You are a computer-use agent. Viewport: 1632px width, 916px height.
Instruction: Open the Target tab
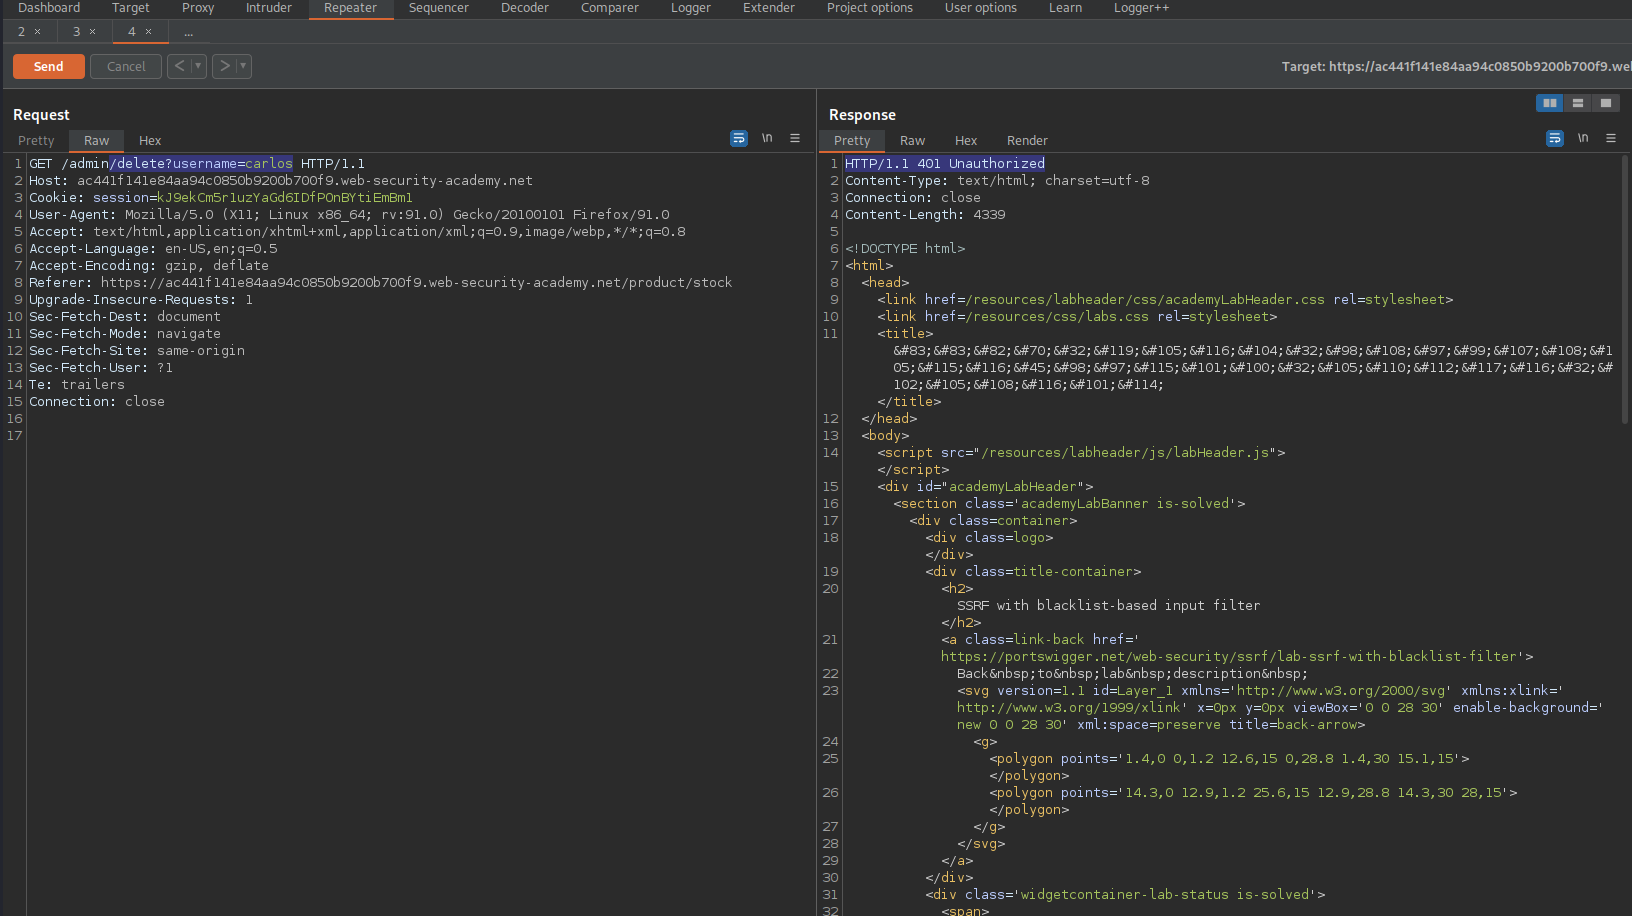(x=131, y=8)
